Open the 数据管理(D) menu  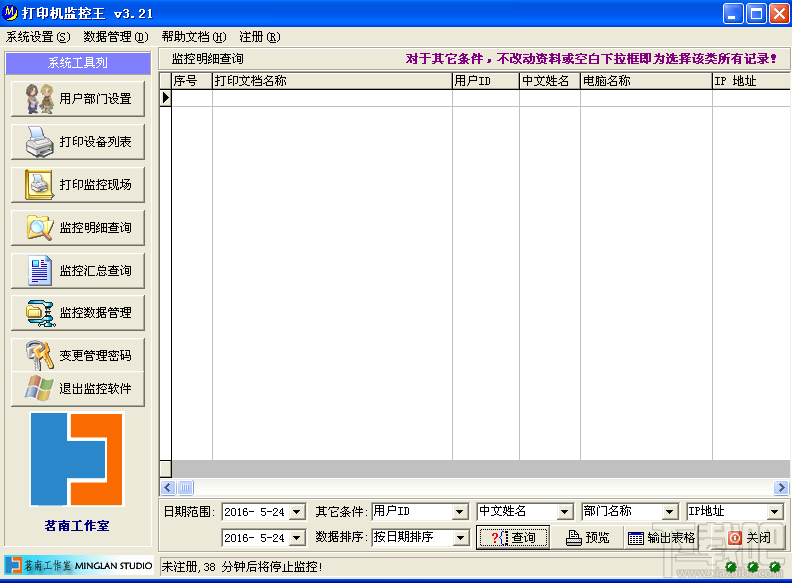point(116,37)
